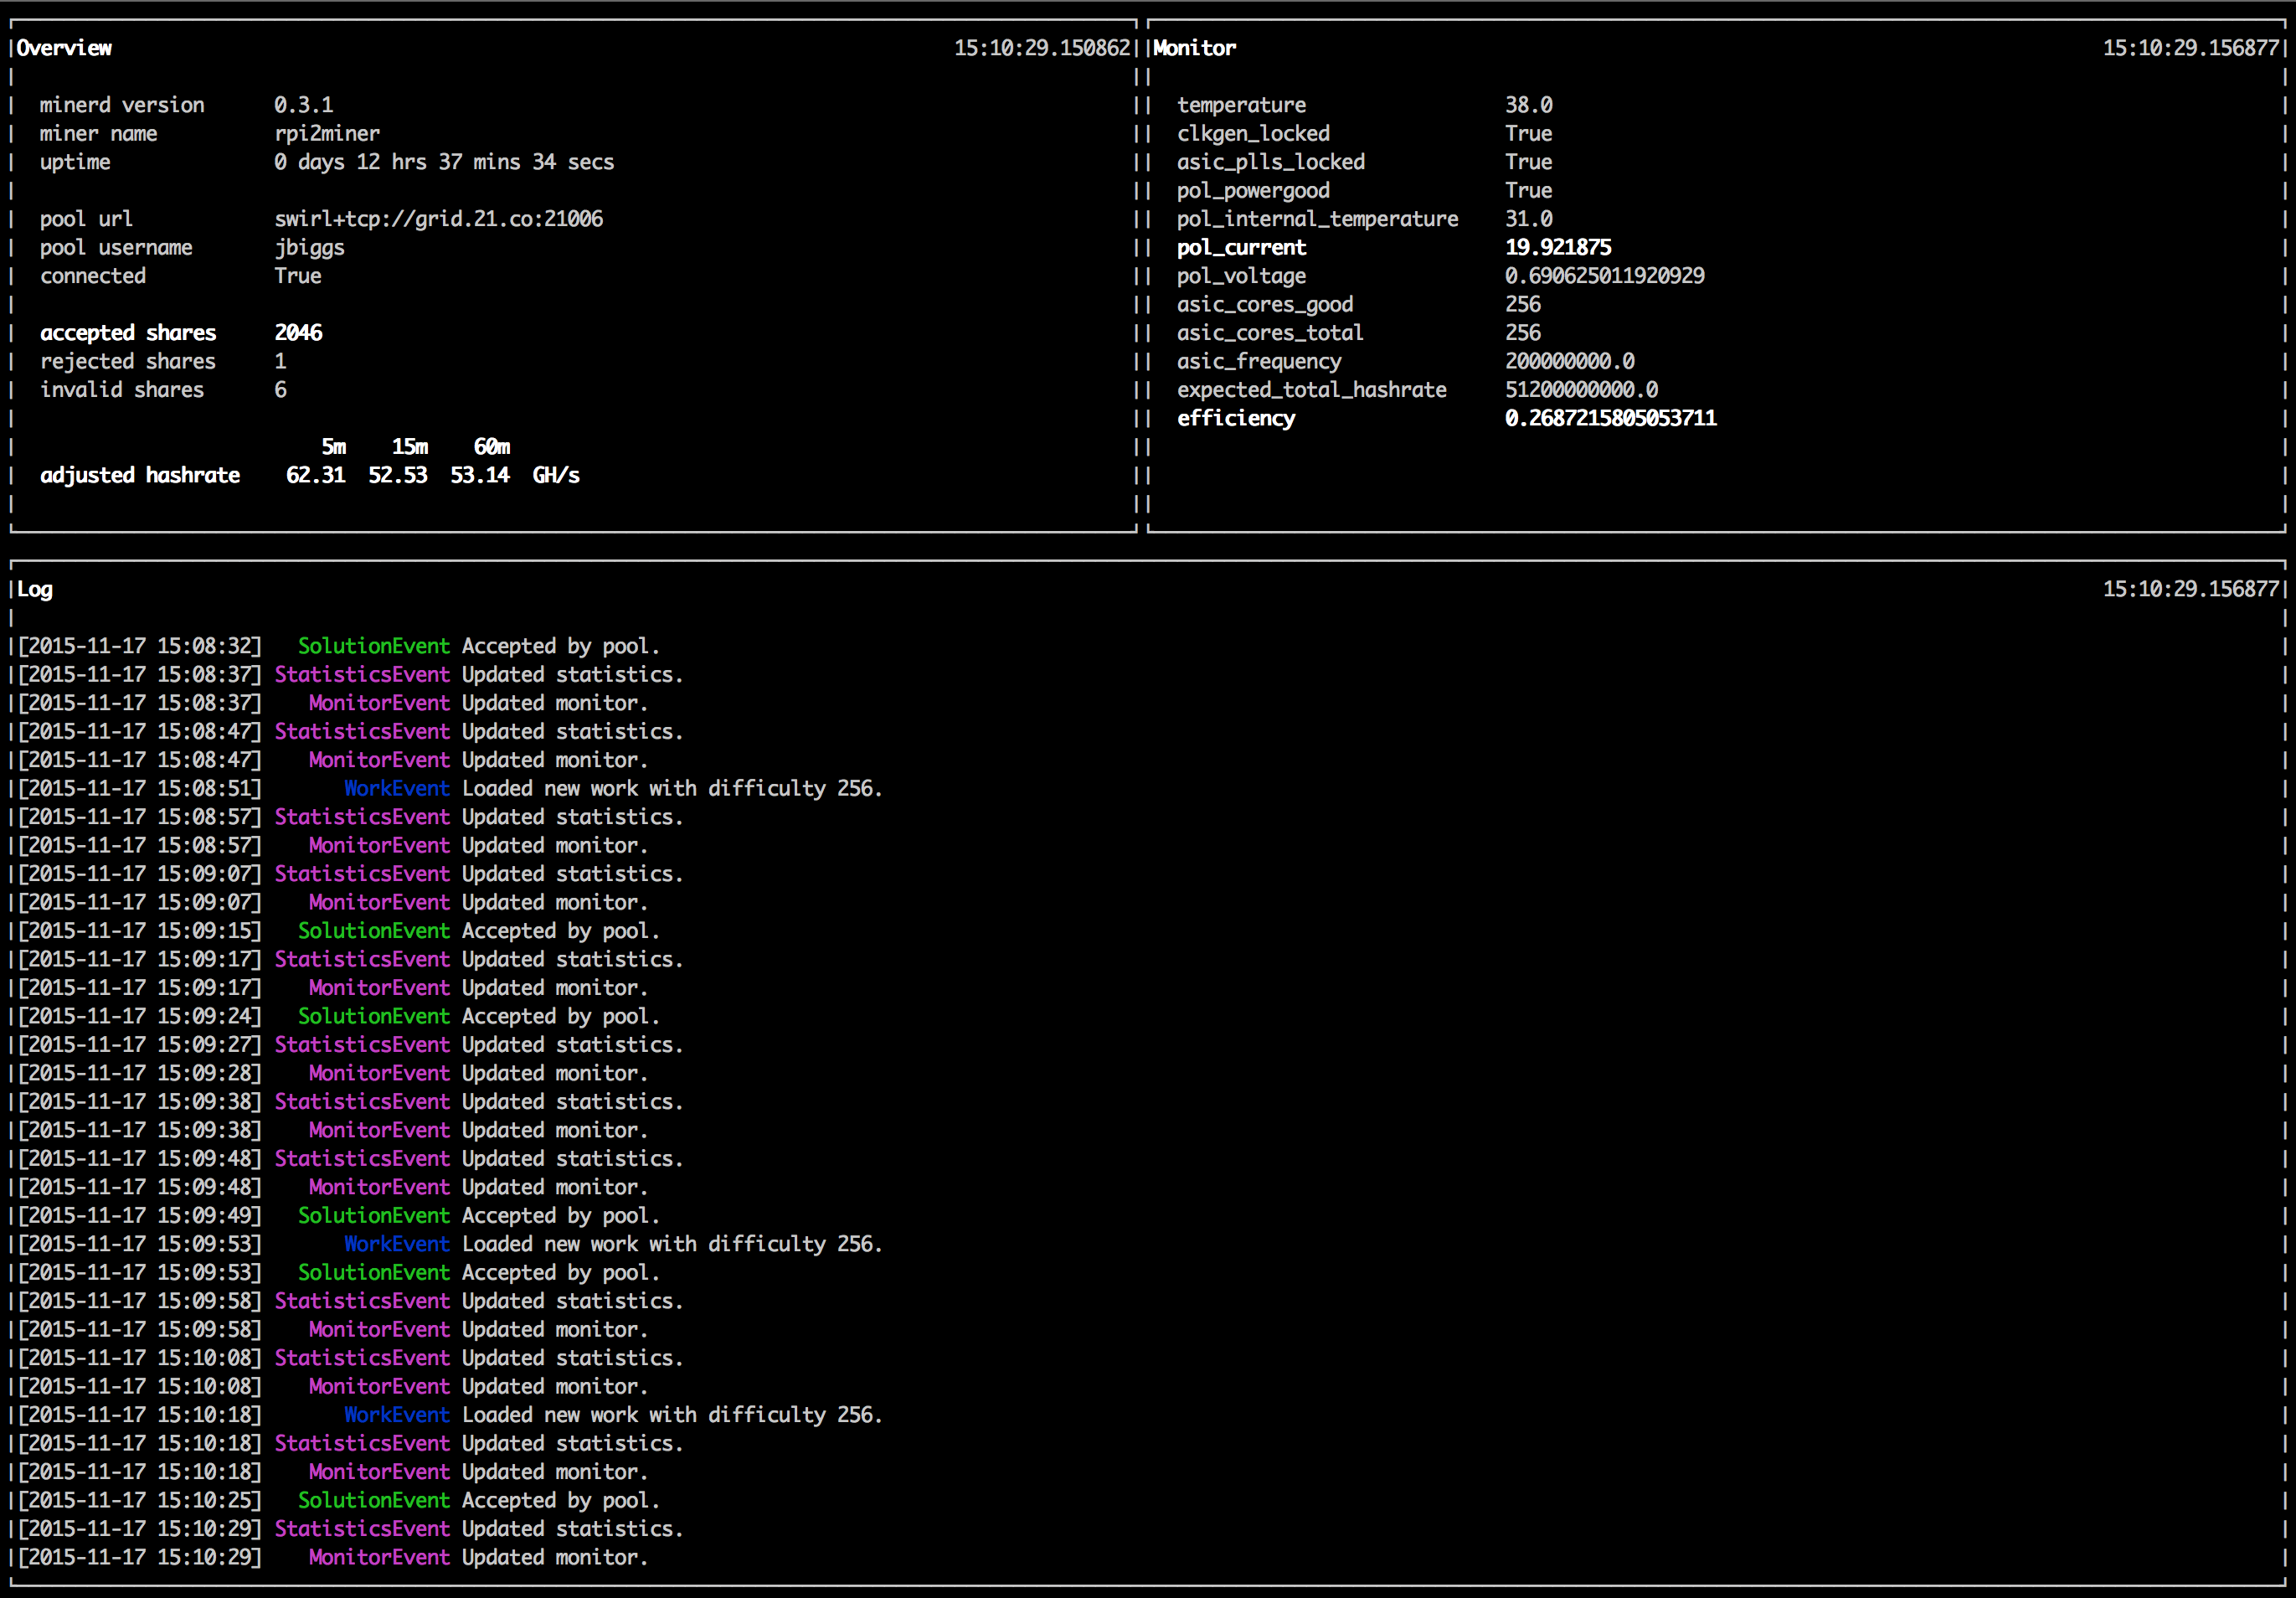Select the pol_current value 19.921875
The image size is (2296, 1598).
tap(1557, 247)
